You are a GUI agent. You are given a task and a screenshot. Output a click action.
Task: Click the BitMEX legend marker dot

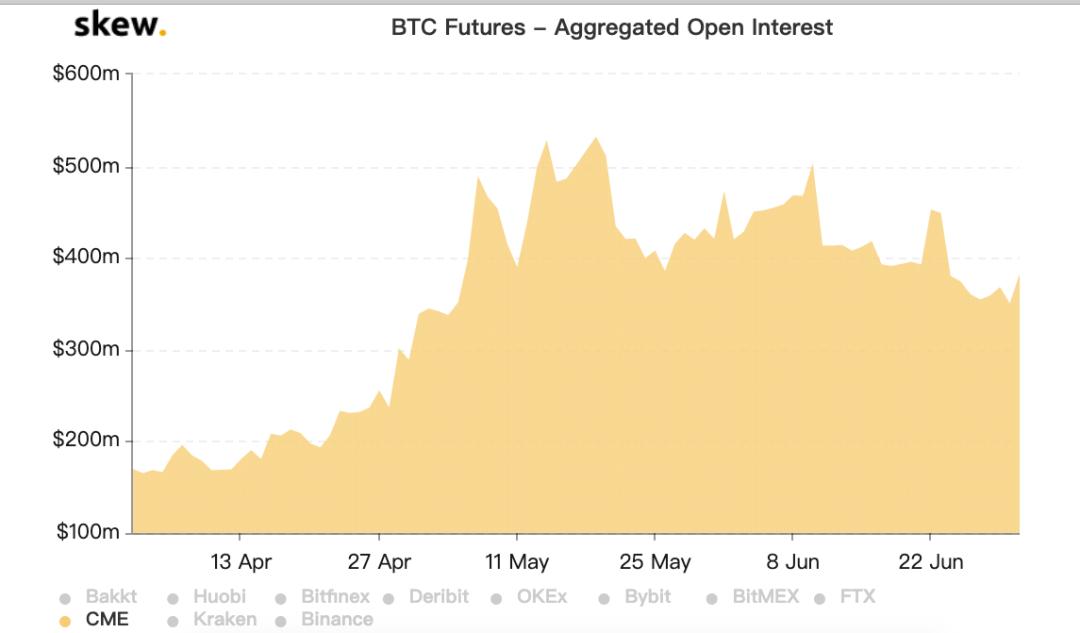pos(712,599)
